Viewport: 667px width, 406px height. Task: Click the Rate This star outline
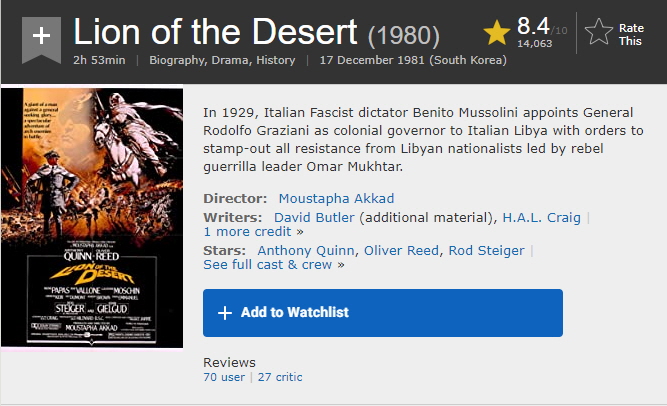598,33
